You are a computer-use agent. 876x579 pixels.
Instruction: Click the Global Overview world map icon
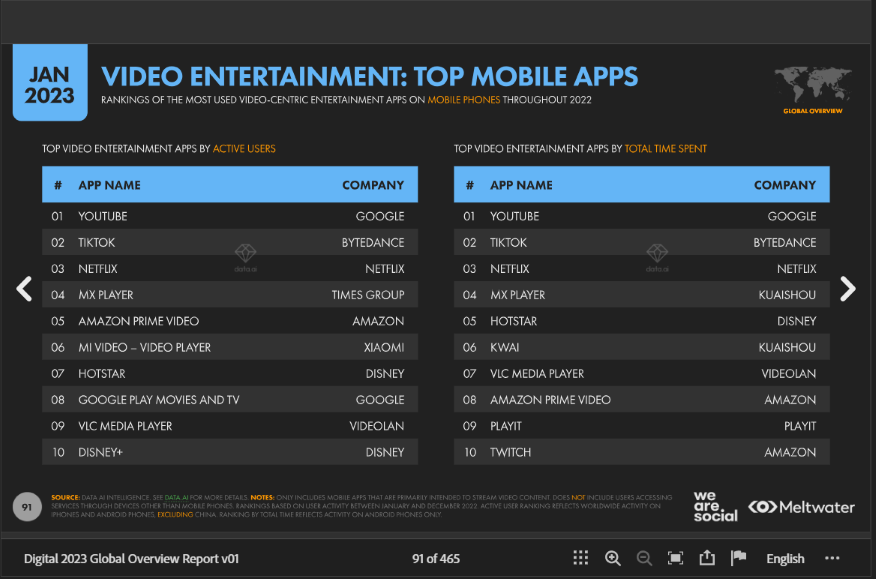click(813, 89)
